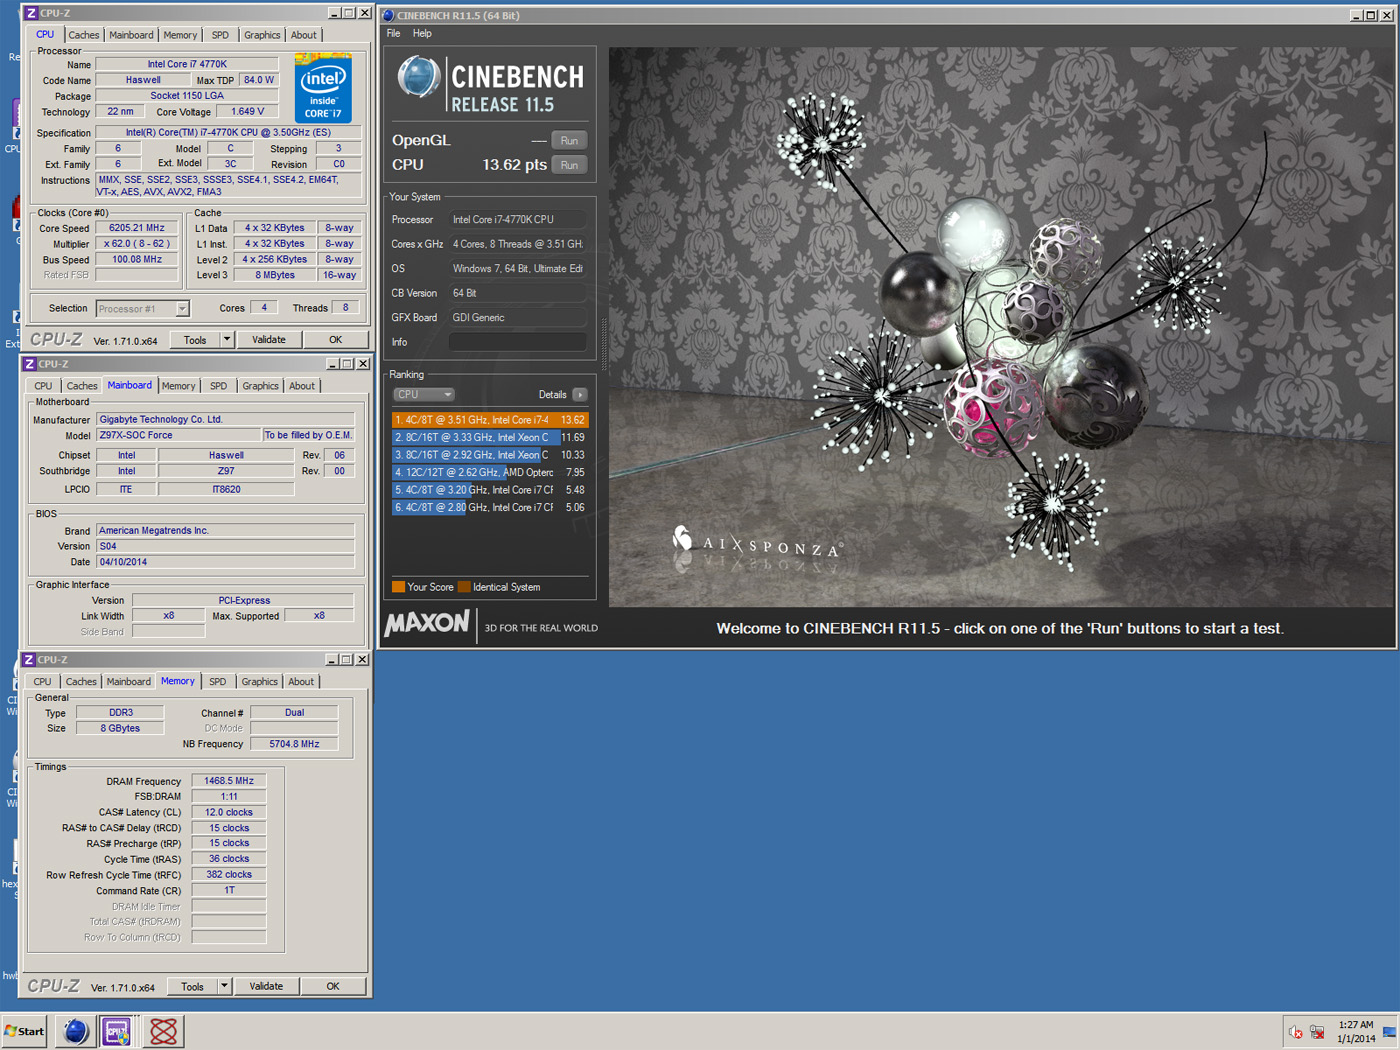The height and width of the screenshot is (1050, 1400).
Task: Click the red knot icon in the taskbar
Action: click(163, 1031)
